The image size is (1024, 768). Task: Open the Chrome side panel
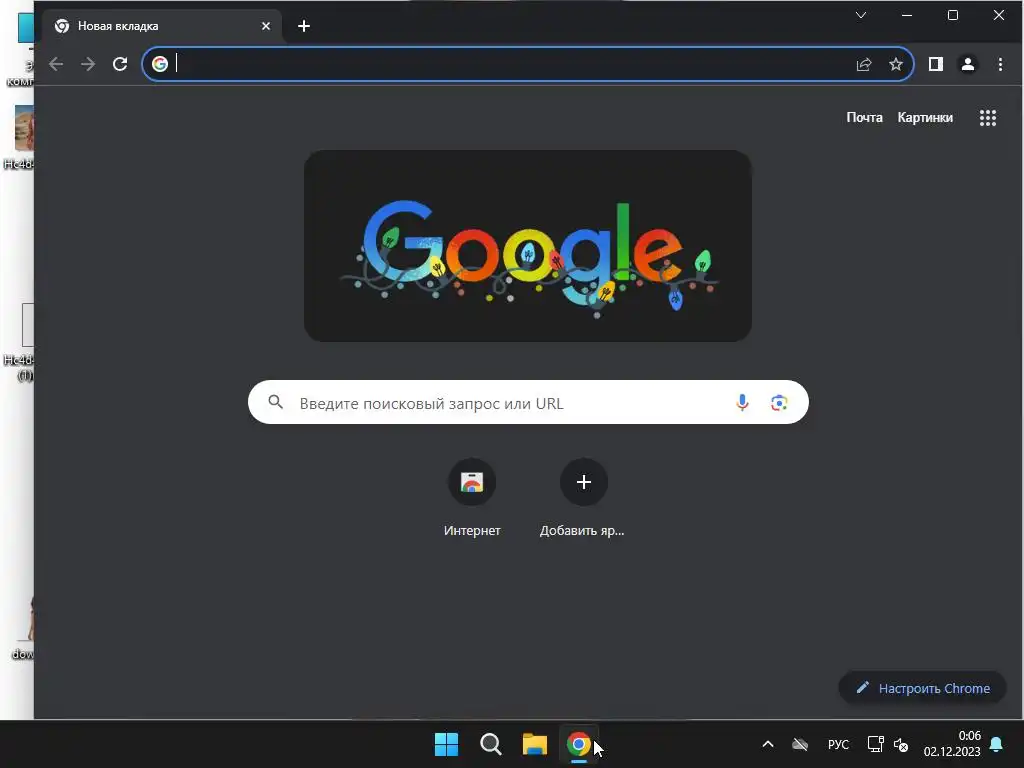point(936,64)
